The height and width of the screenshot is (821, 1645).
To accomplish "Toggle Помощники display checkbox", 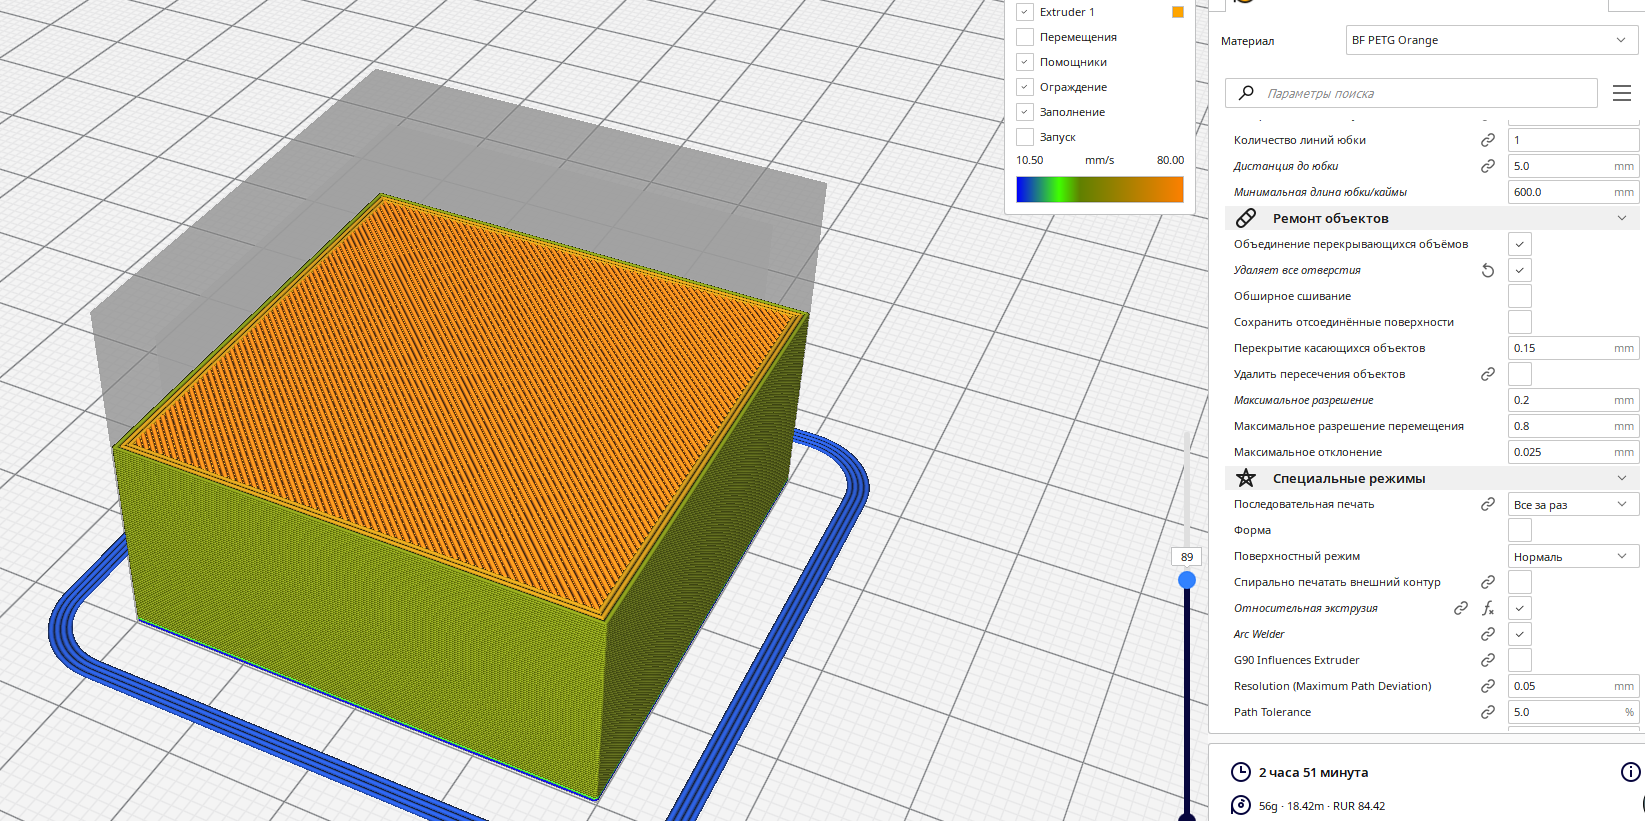I will pos(1025,62).
